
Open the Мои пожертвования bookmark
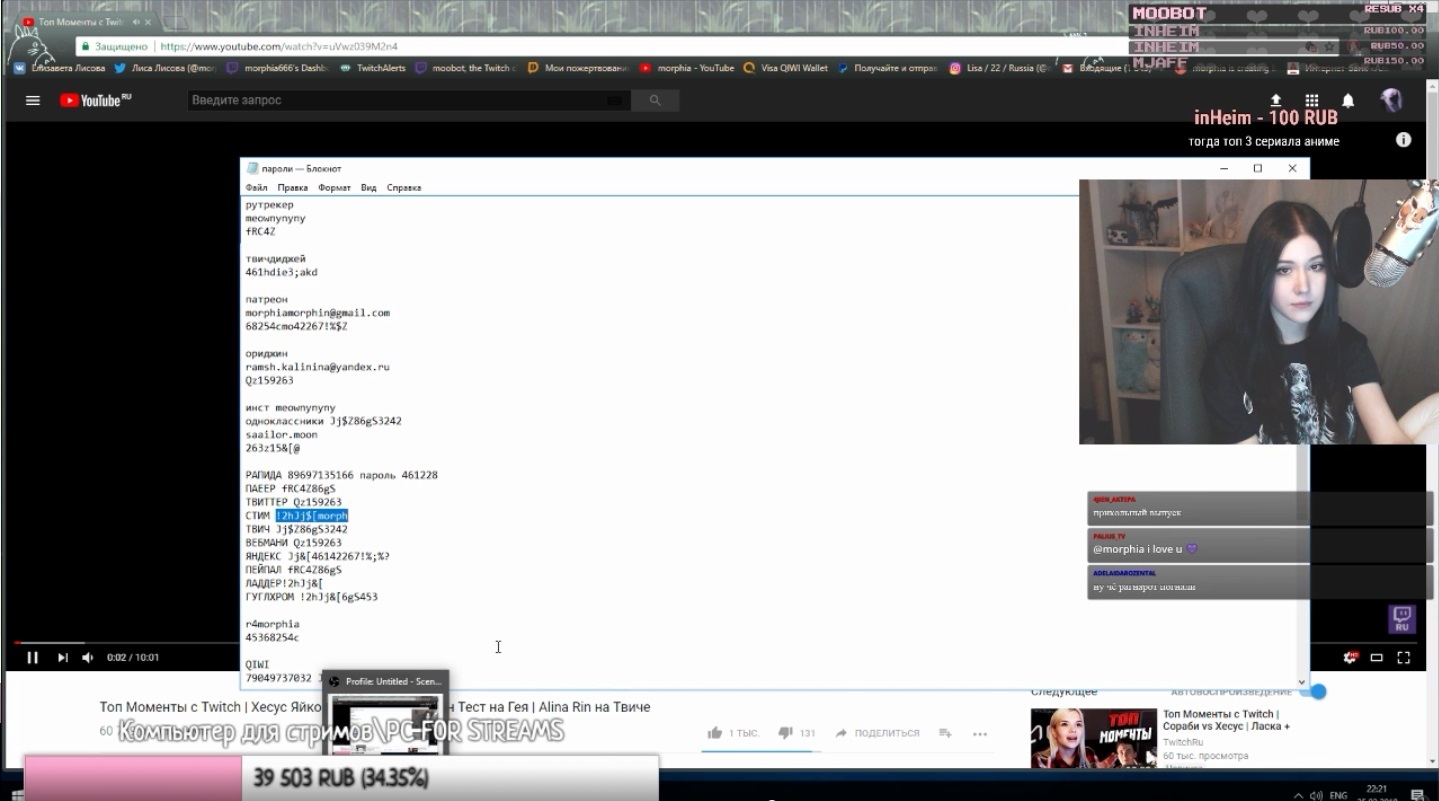coord(578,68)
